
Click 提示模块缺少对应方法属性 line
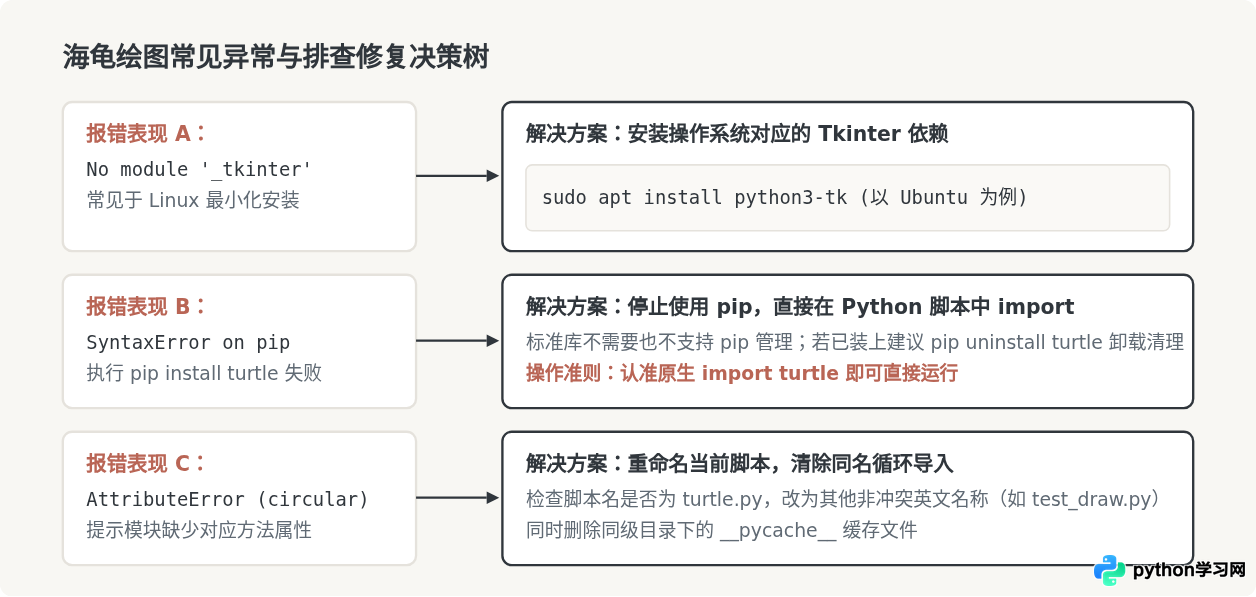[x=199, y=530]
